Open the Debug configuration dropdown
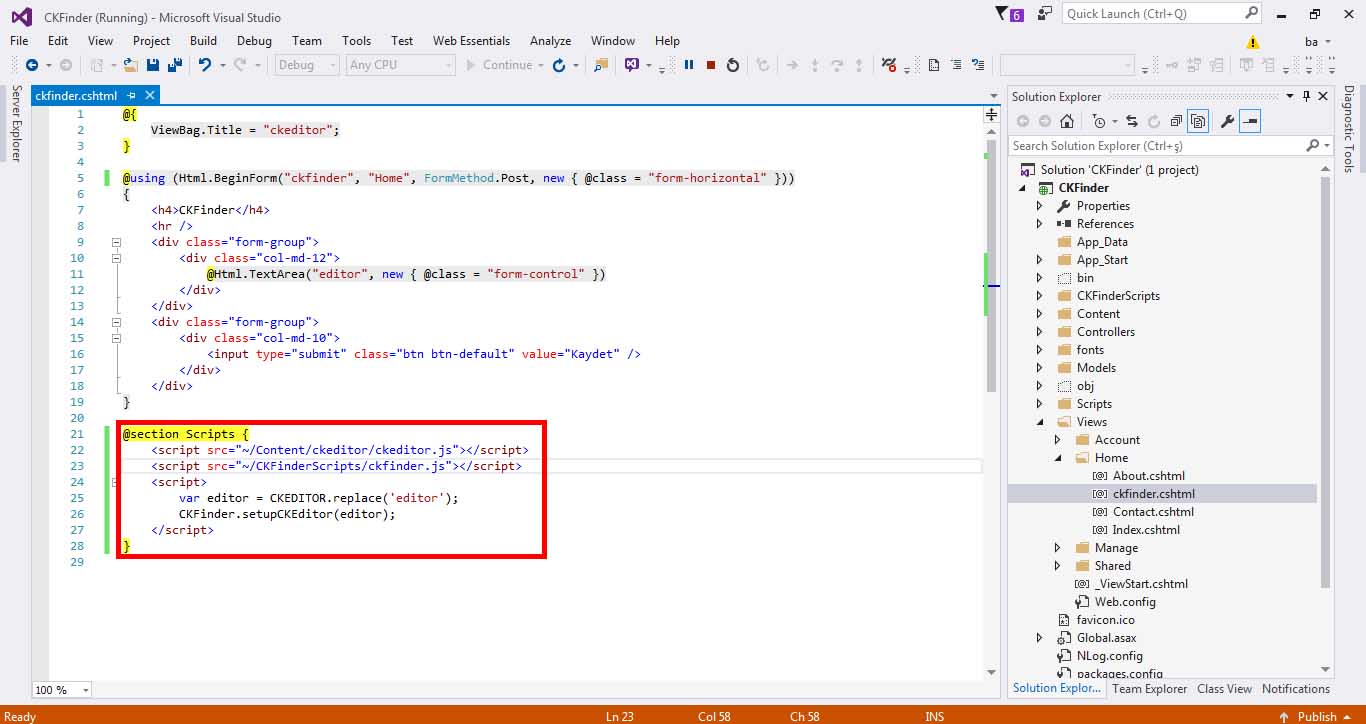Screen dimensions: 1366x724 308,65
